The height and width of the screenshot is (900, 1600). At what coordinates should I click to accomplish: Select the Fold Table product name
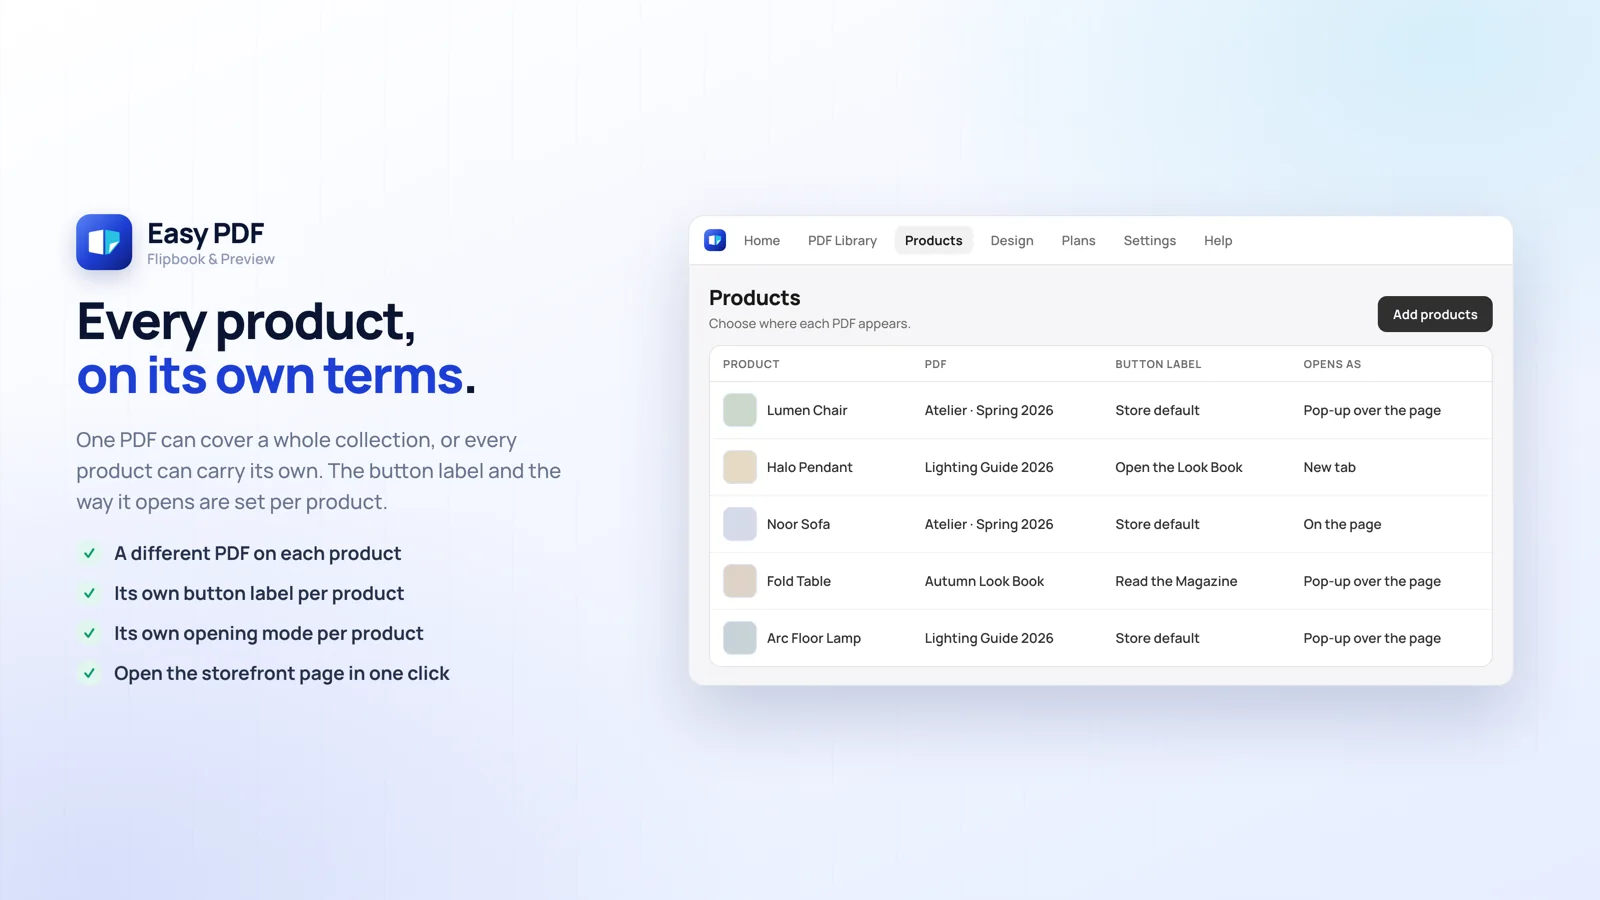(x=799, y=581)
